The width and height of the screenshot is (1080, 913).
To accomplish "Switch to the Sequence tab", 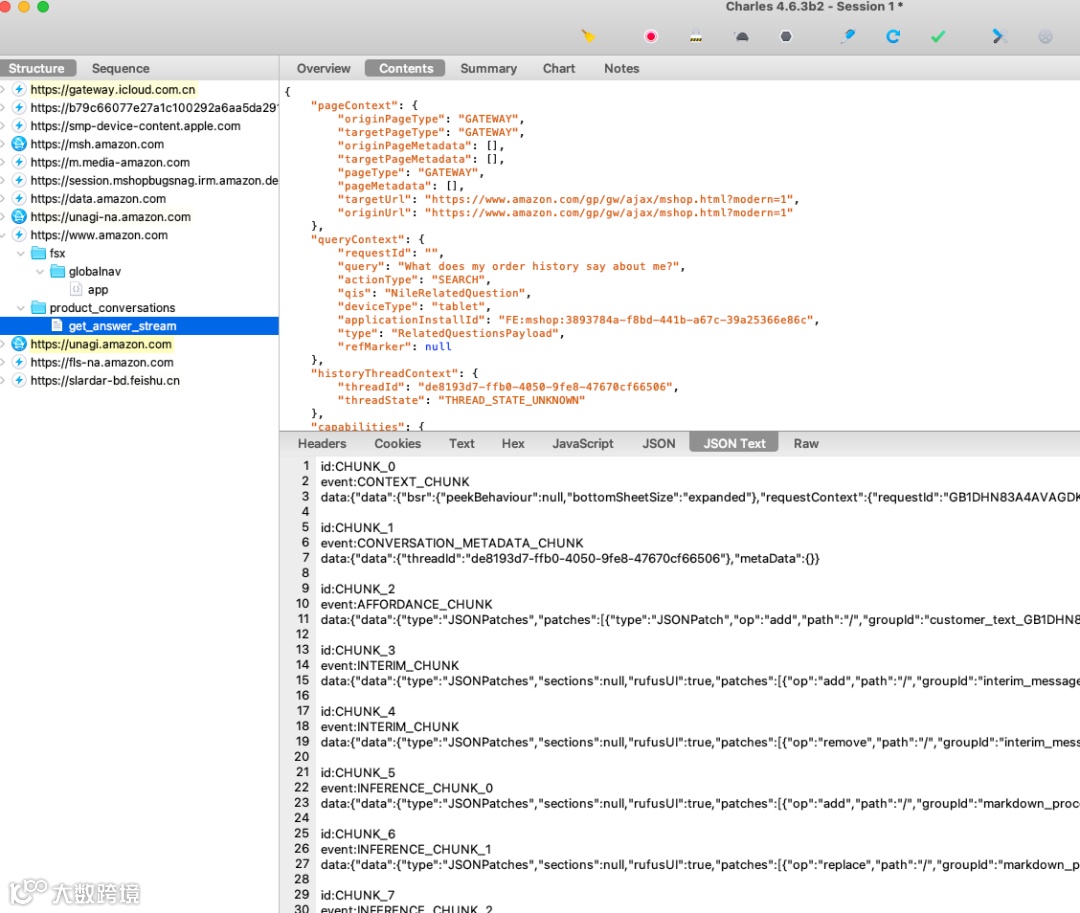I will coord(120,68).
